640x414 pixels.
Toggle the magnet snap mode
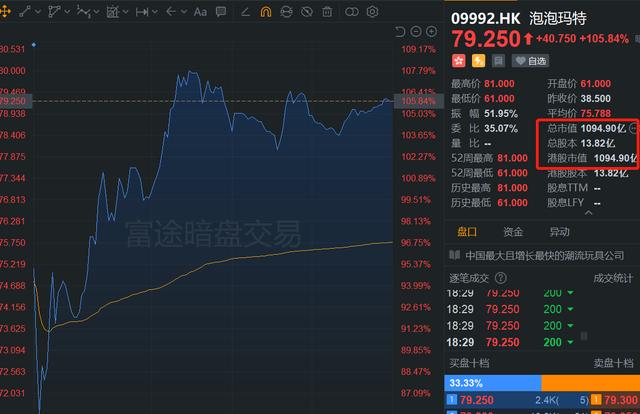click(266, 12)
